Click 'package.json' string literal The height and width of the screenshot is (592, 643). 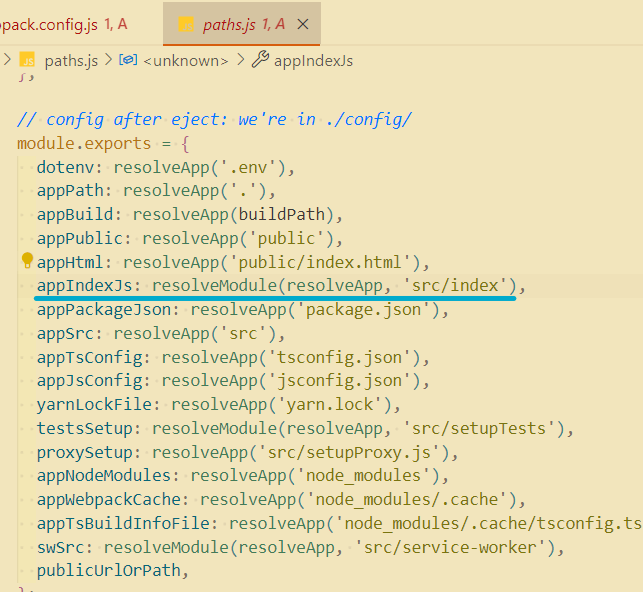[363, 310]
